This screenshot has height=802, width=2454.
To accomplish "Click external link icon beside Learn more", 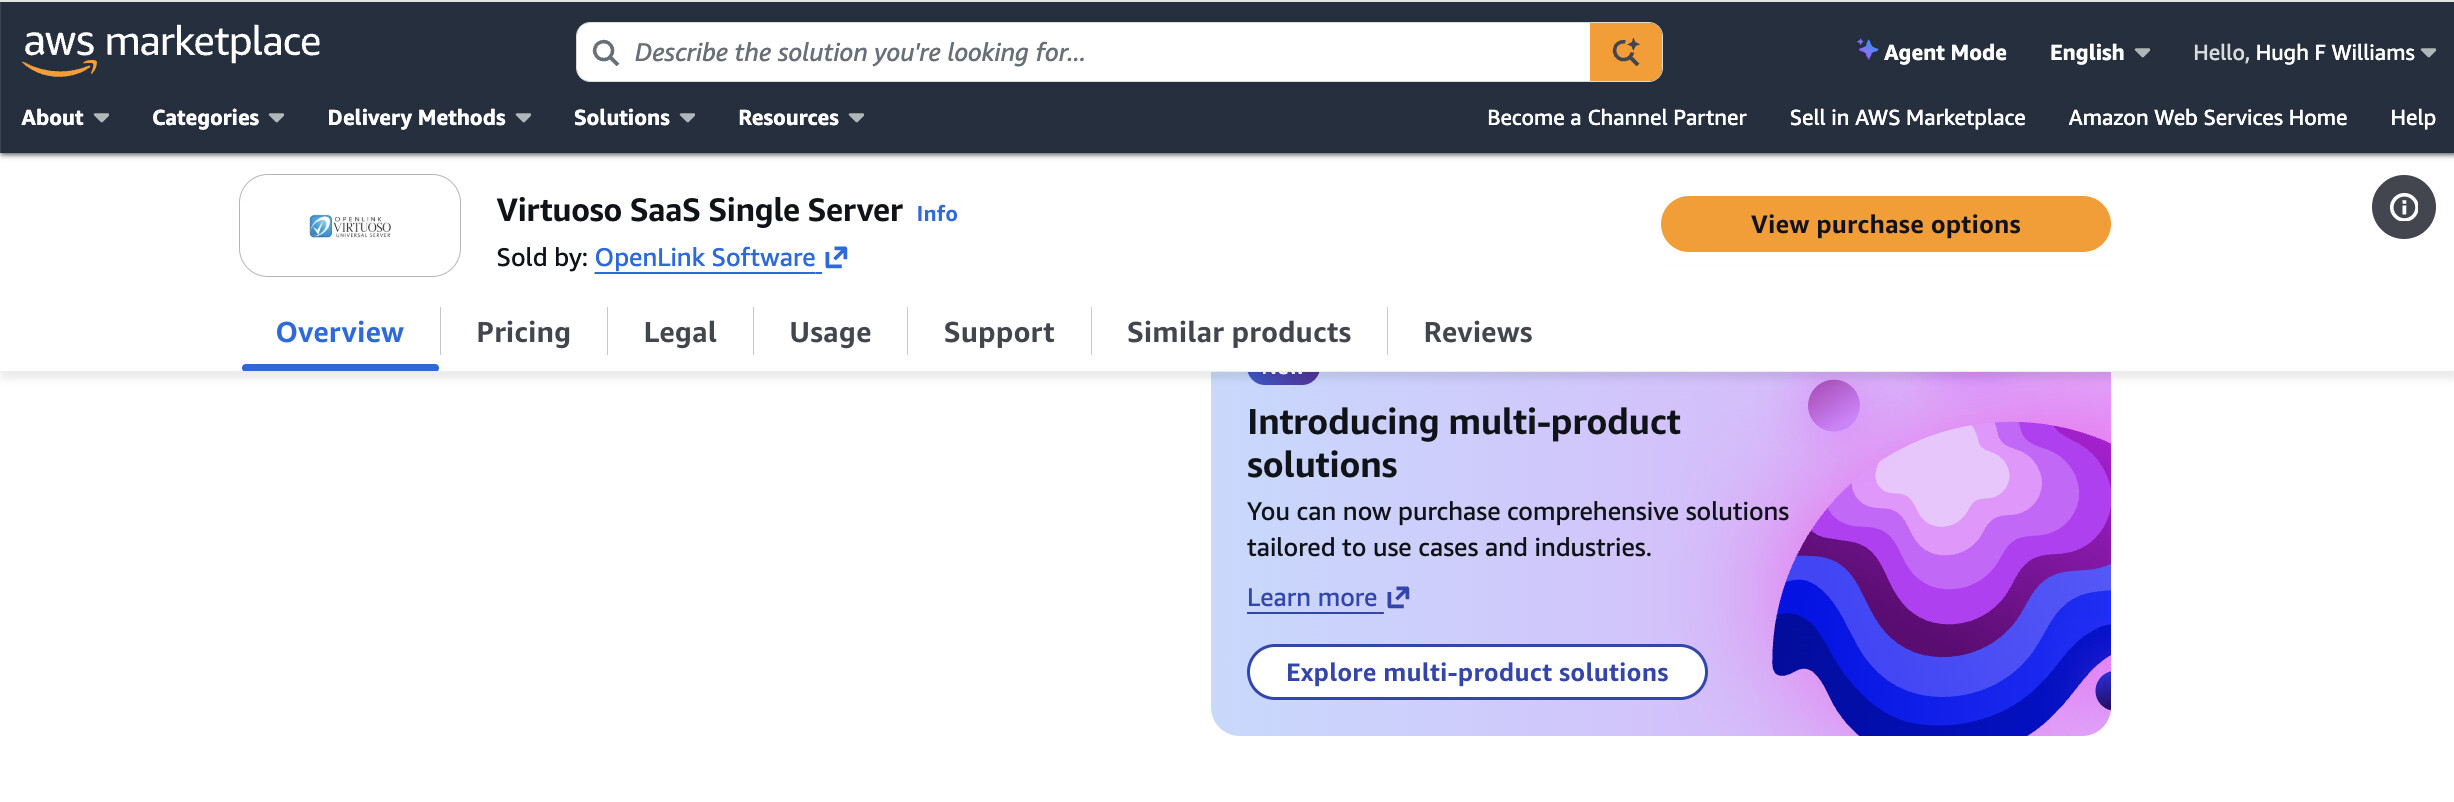I will point(1398,597).
